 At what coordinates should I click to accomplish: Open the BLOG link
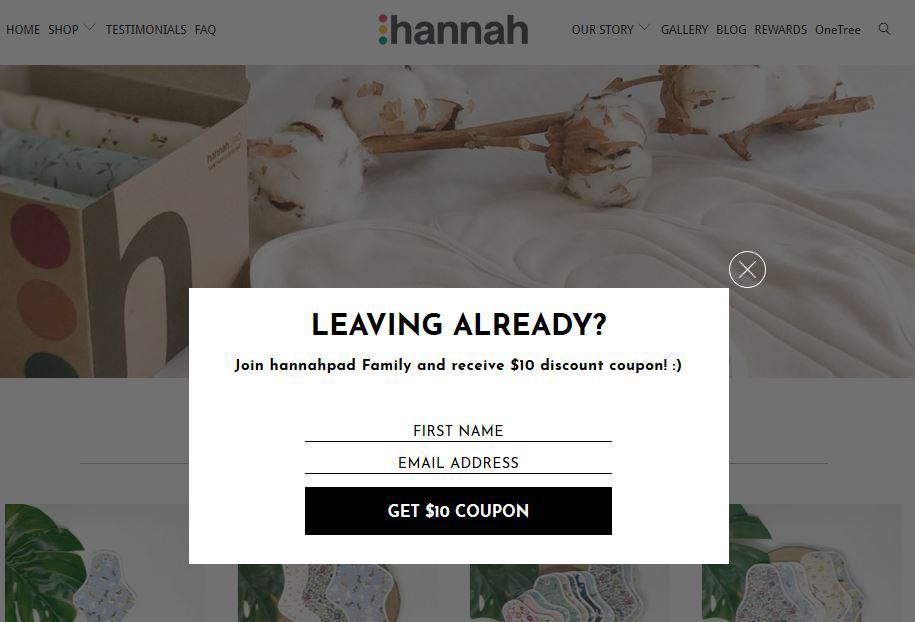coord(731,30)
